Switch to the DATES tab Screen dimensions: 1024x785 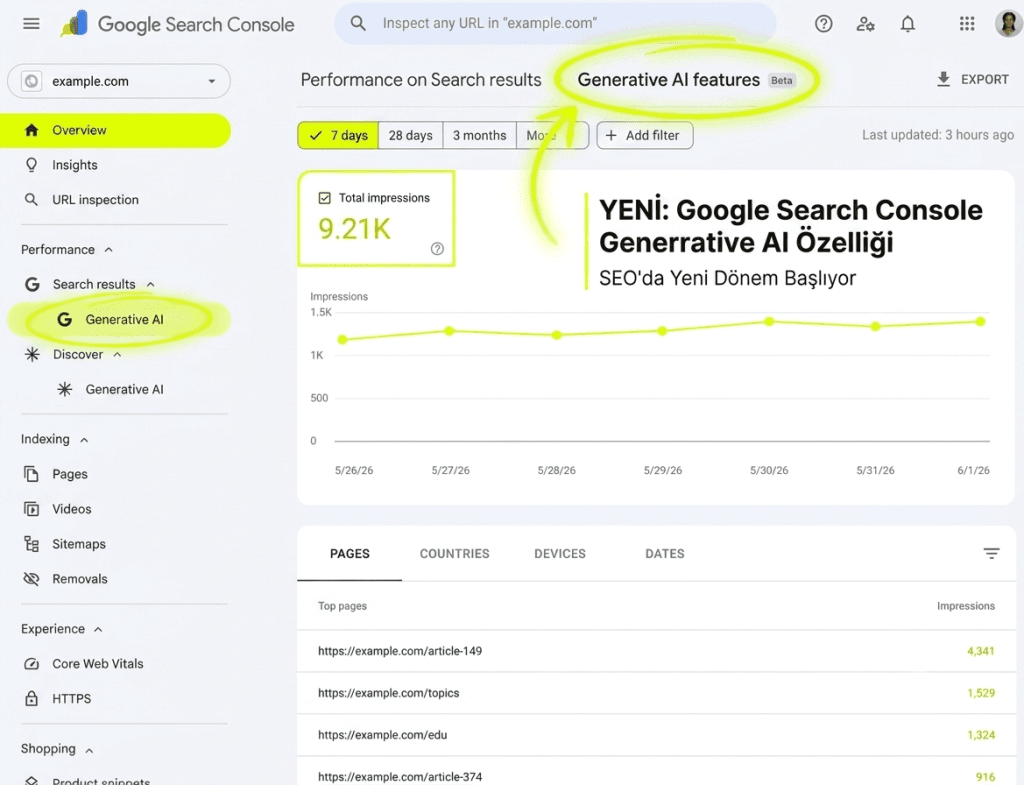coord(665,554)
